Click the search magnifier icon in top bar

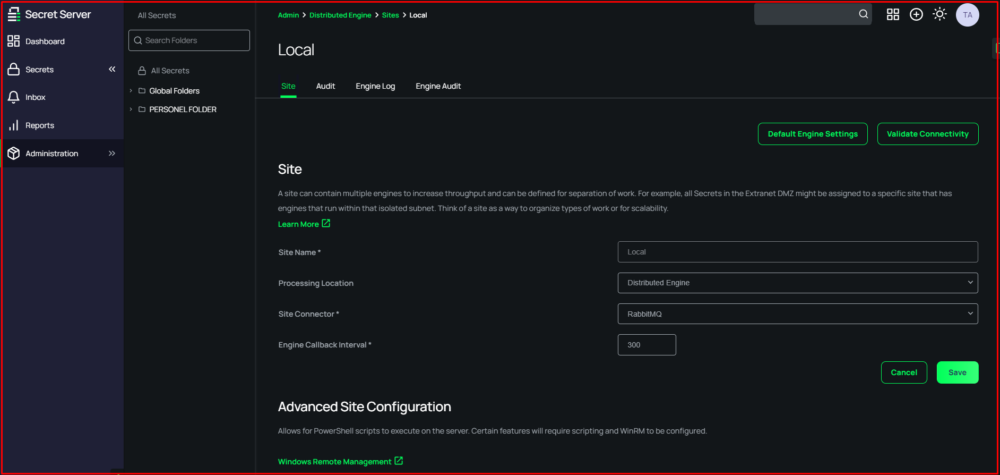pos(863,14)
